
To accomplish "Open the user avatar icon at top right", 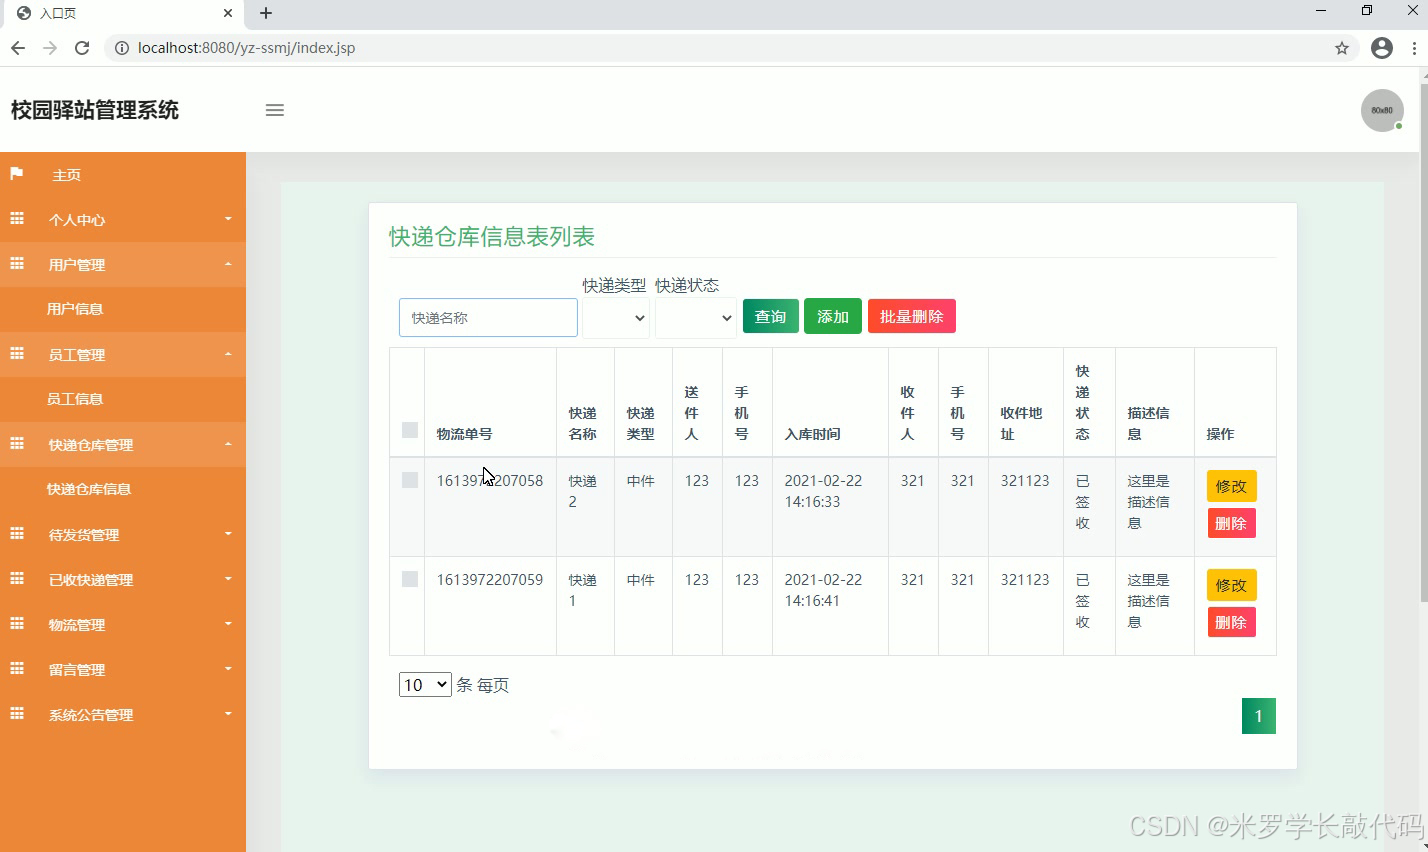I will tap(1381, 110).
